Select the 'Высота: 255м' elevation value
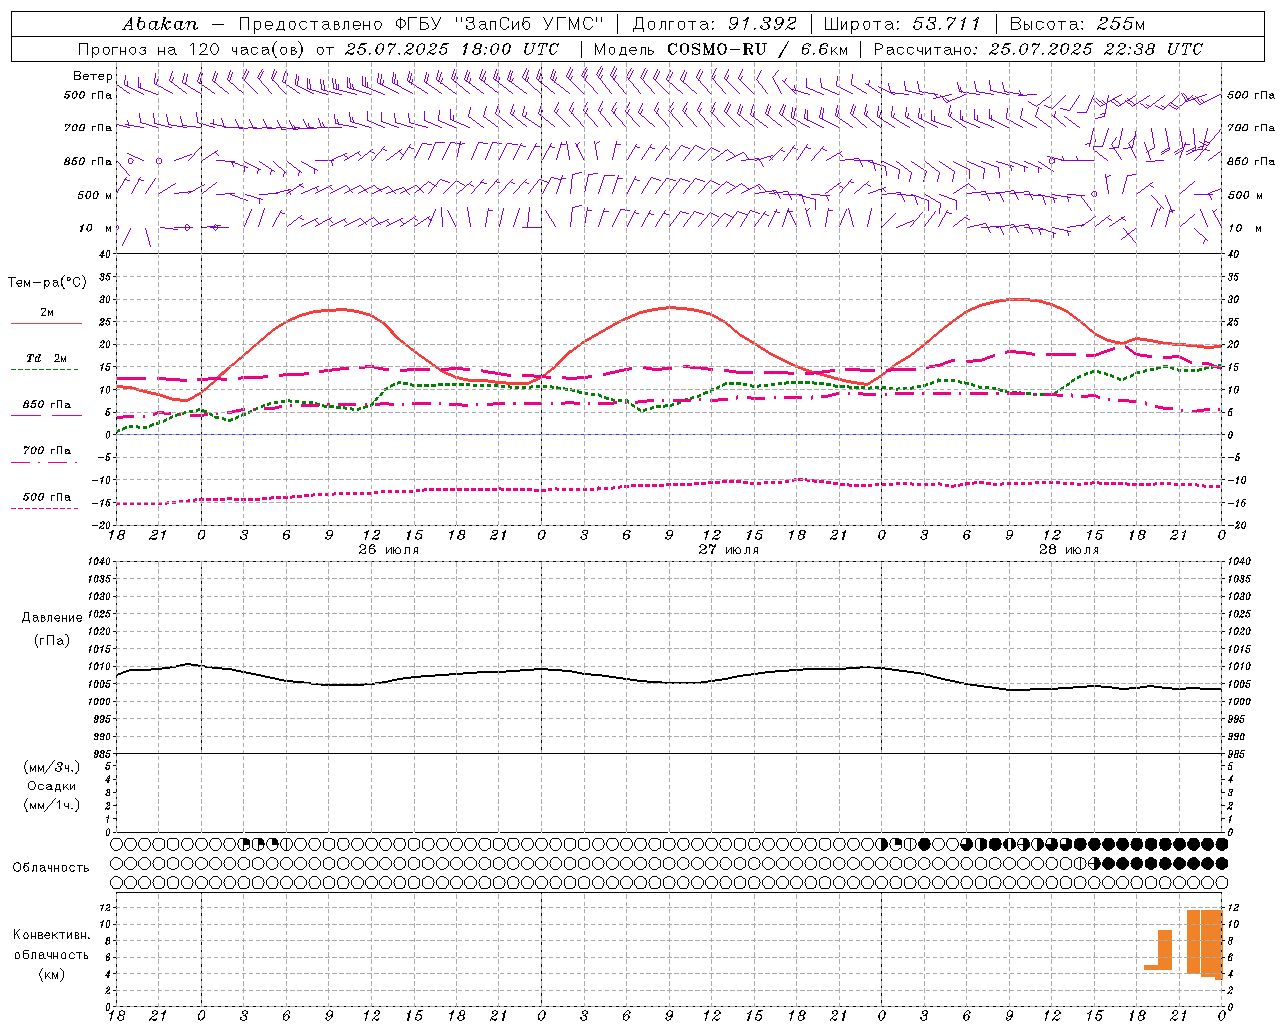The height and width of the screenshot is (1024, 1280). coord(1077,23)
